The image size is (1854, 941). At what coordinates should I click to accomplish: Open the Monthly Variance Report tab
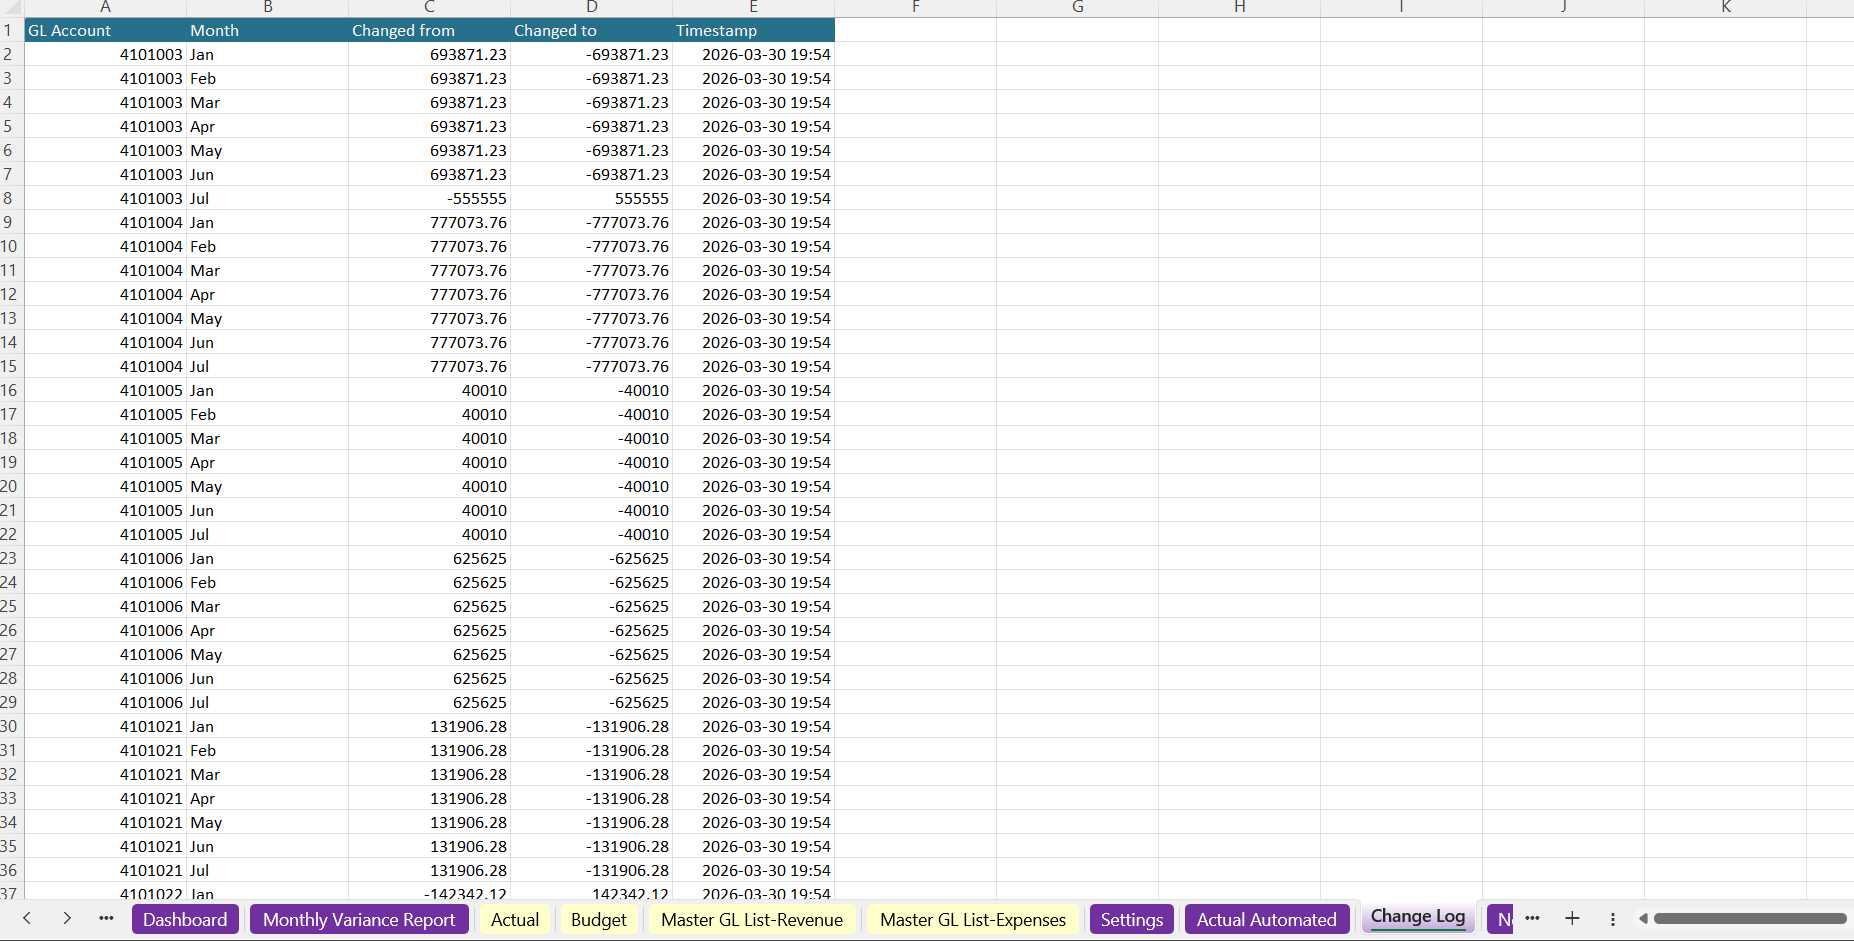click(359, 919)
